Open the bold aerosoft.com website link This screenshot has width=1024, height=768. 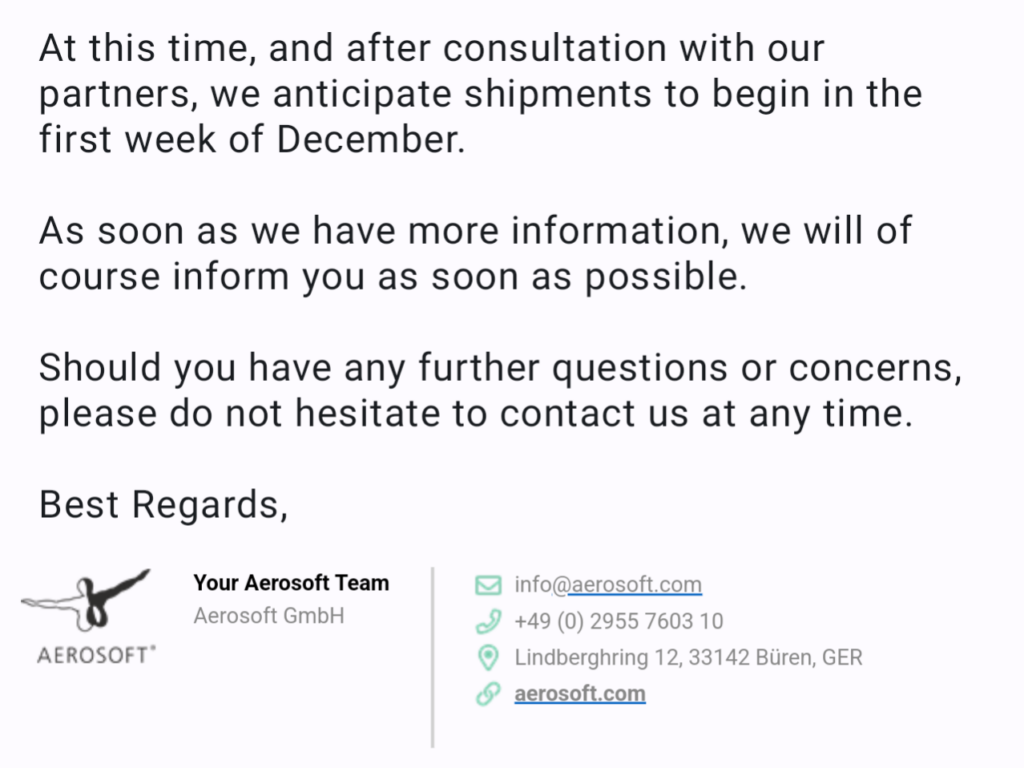tap(580, 694)
